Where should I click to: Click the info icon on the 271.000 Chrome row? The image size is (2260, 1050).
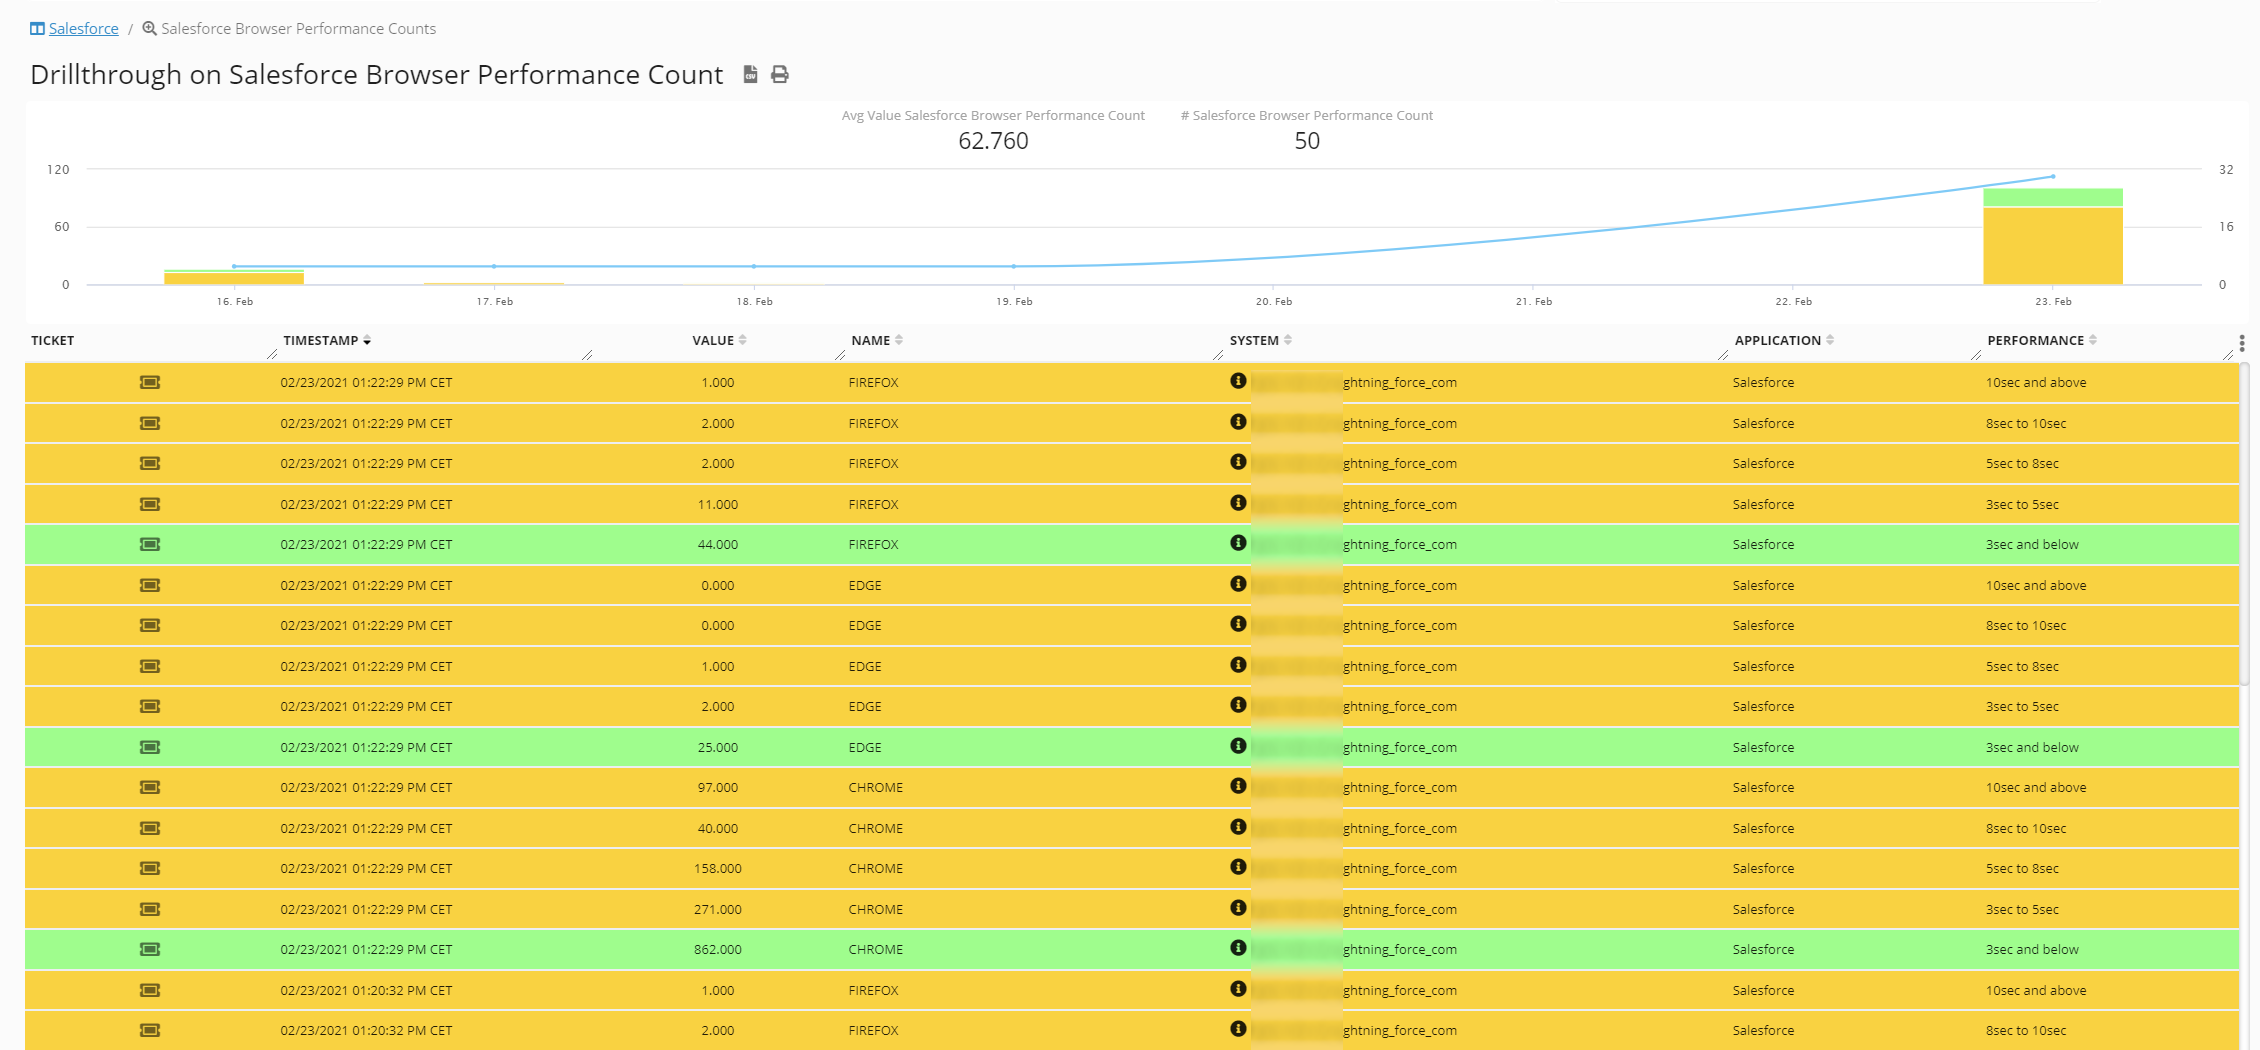point(1238,908)
